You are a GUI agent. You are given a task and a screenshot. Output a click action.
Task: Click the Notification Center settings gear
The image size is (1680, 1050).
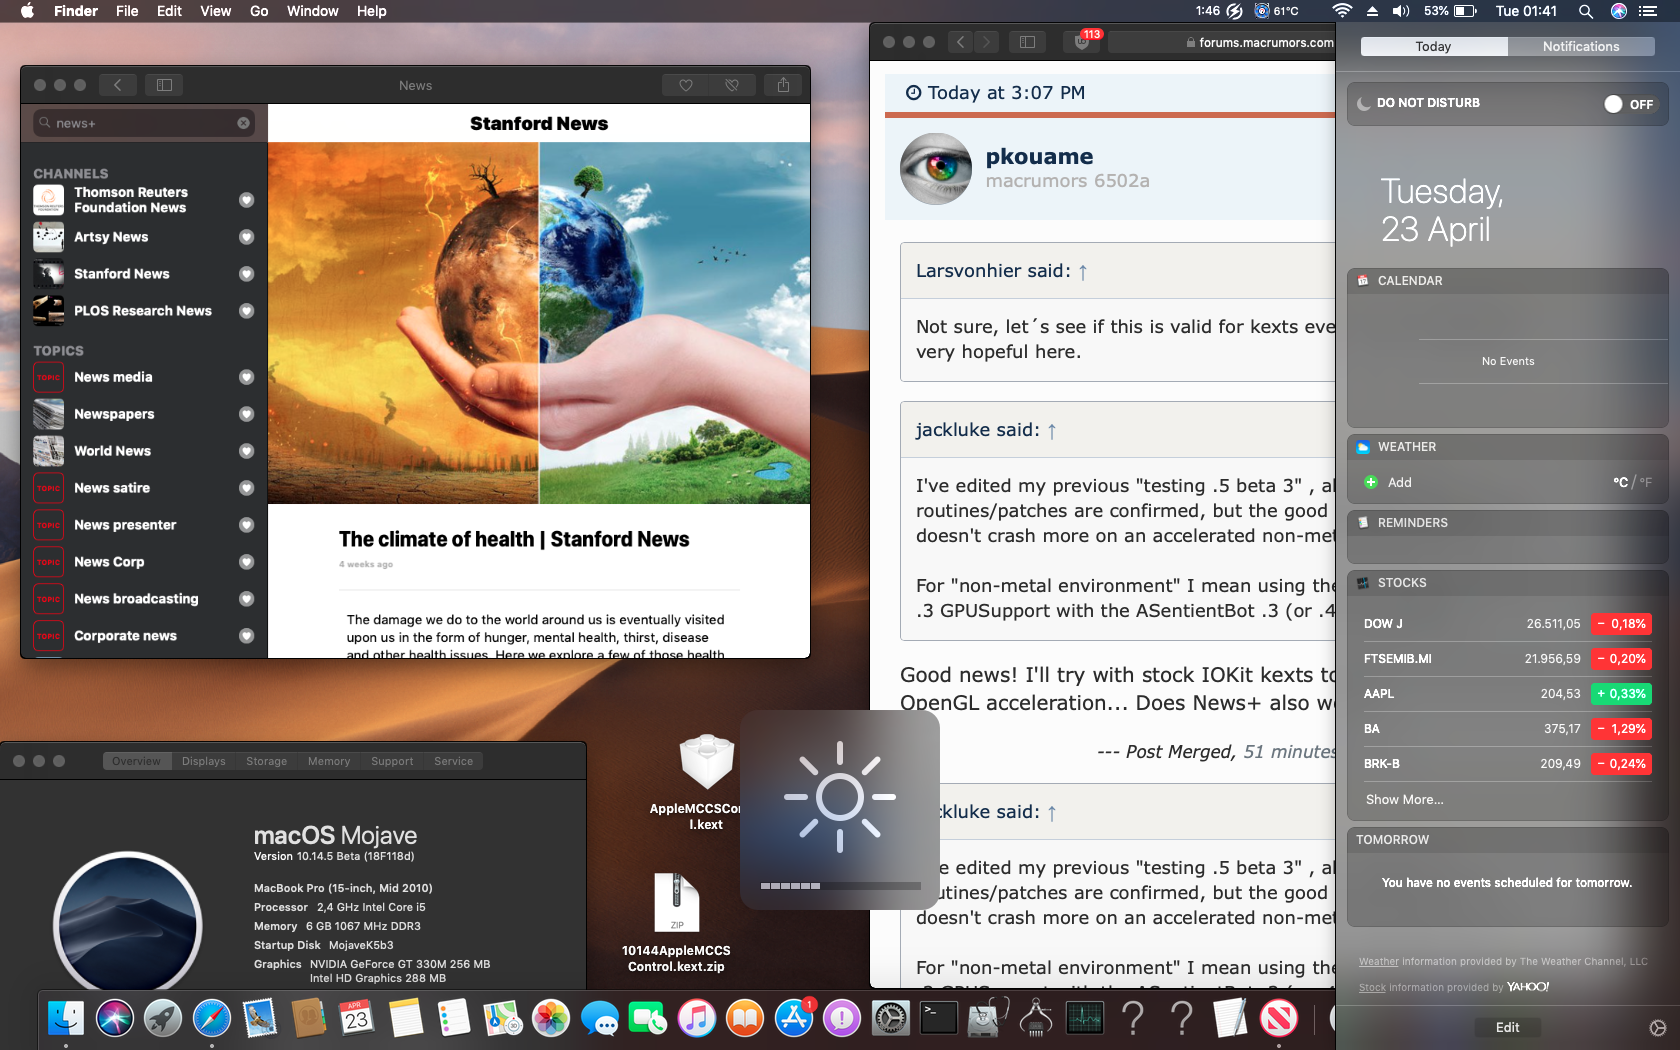pos(1657,1028)
